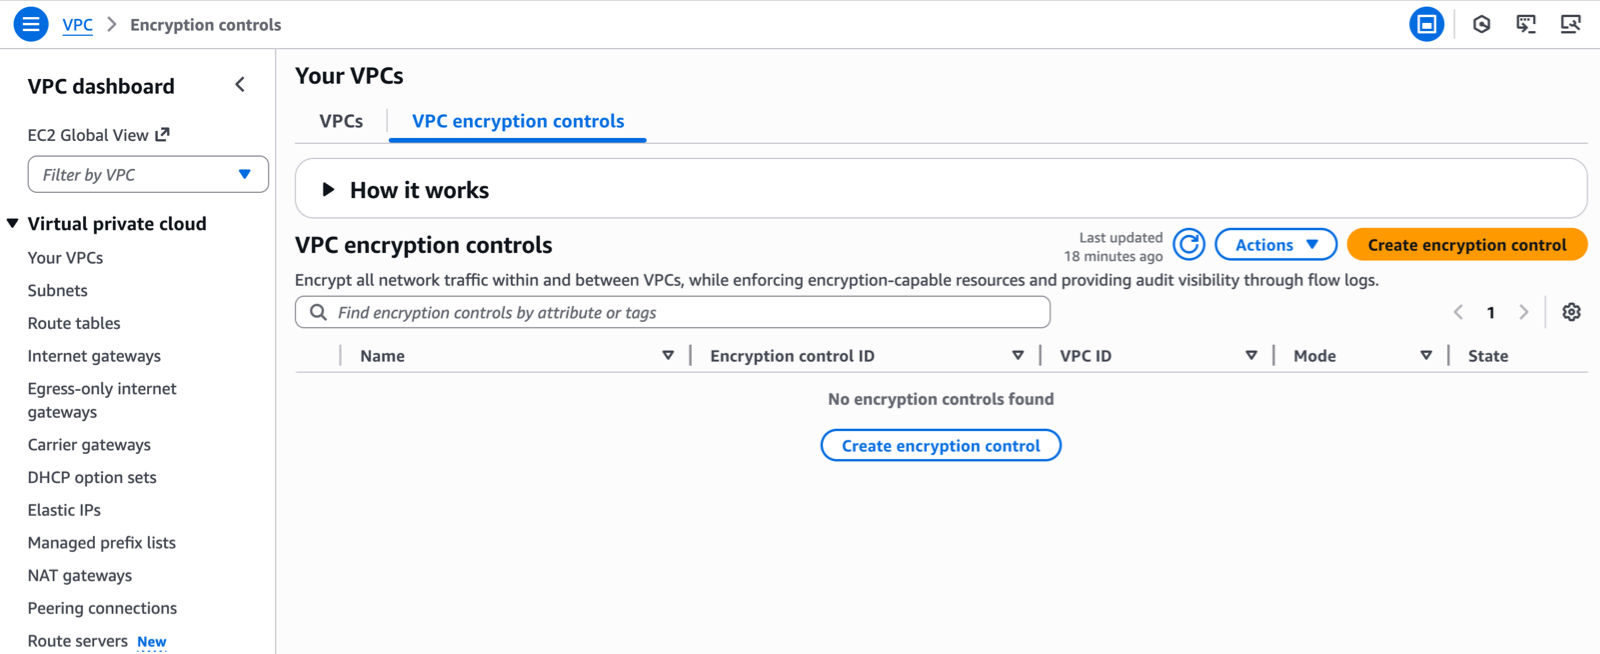
Task: Click the blue CloudShell panel icon
Action: tap(1426, 24)
